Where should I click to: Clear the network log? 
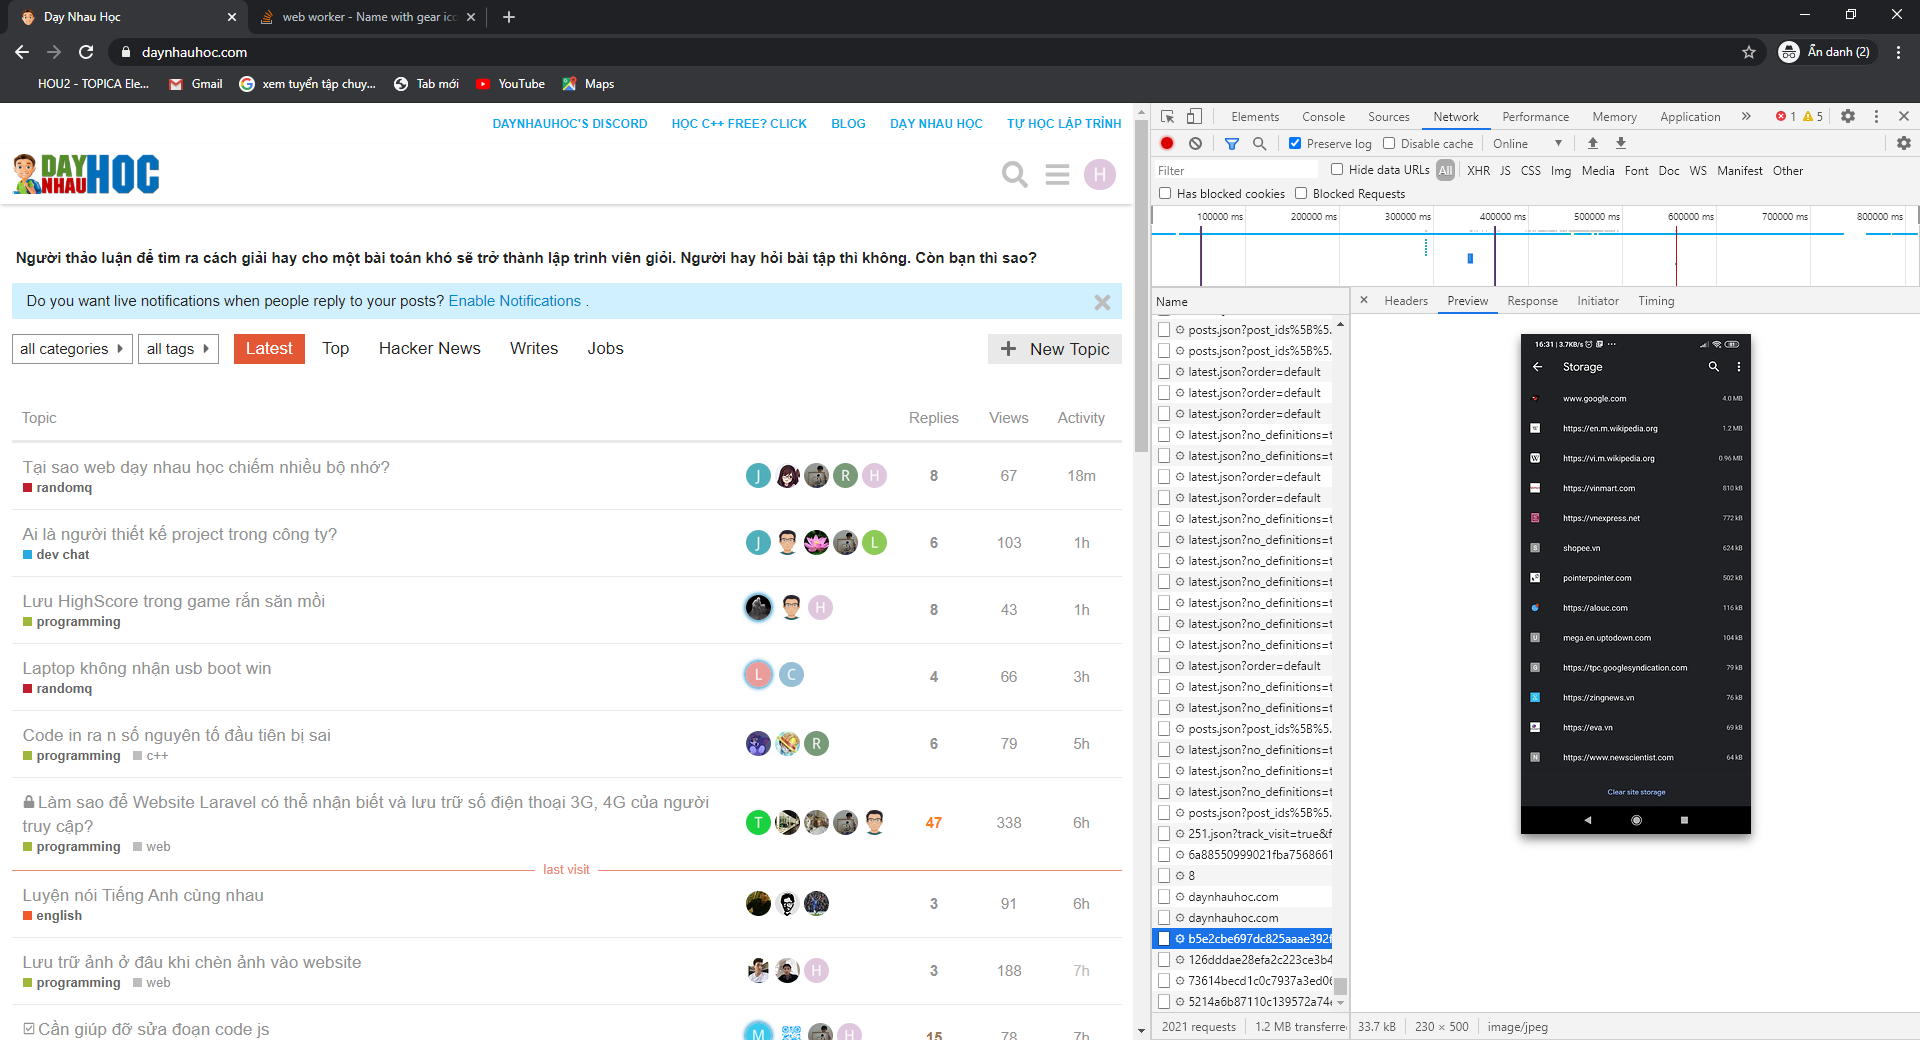click(x=1195, y=144)
